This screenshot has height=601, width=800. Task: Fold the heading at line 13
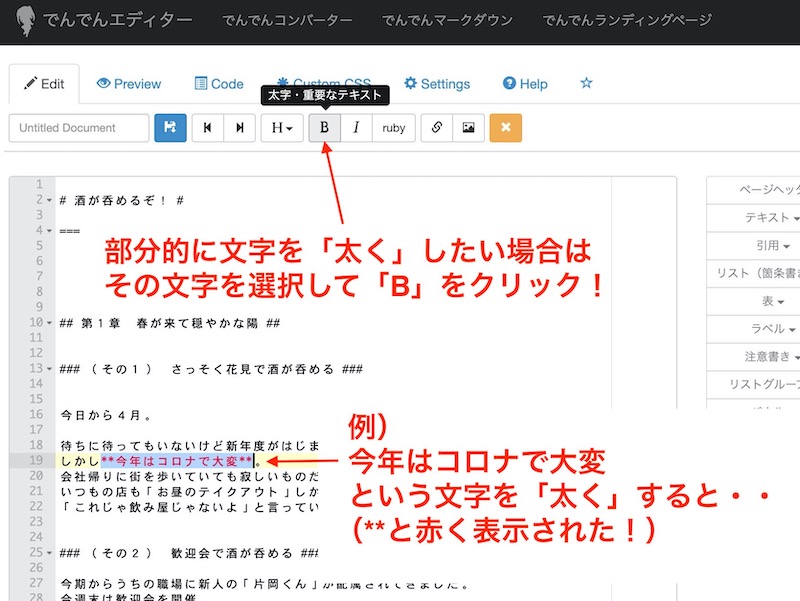50,369
